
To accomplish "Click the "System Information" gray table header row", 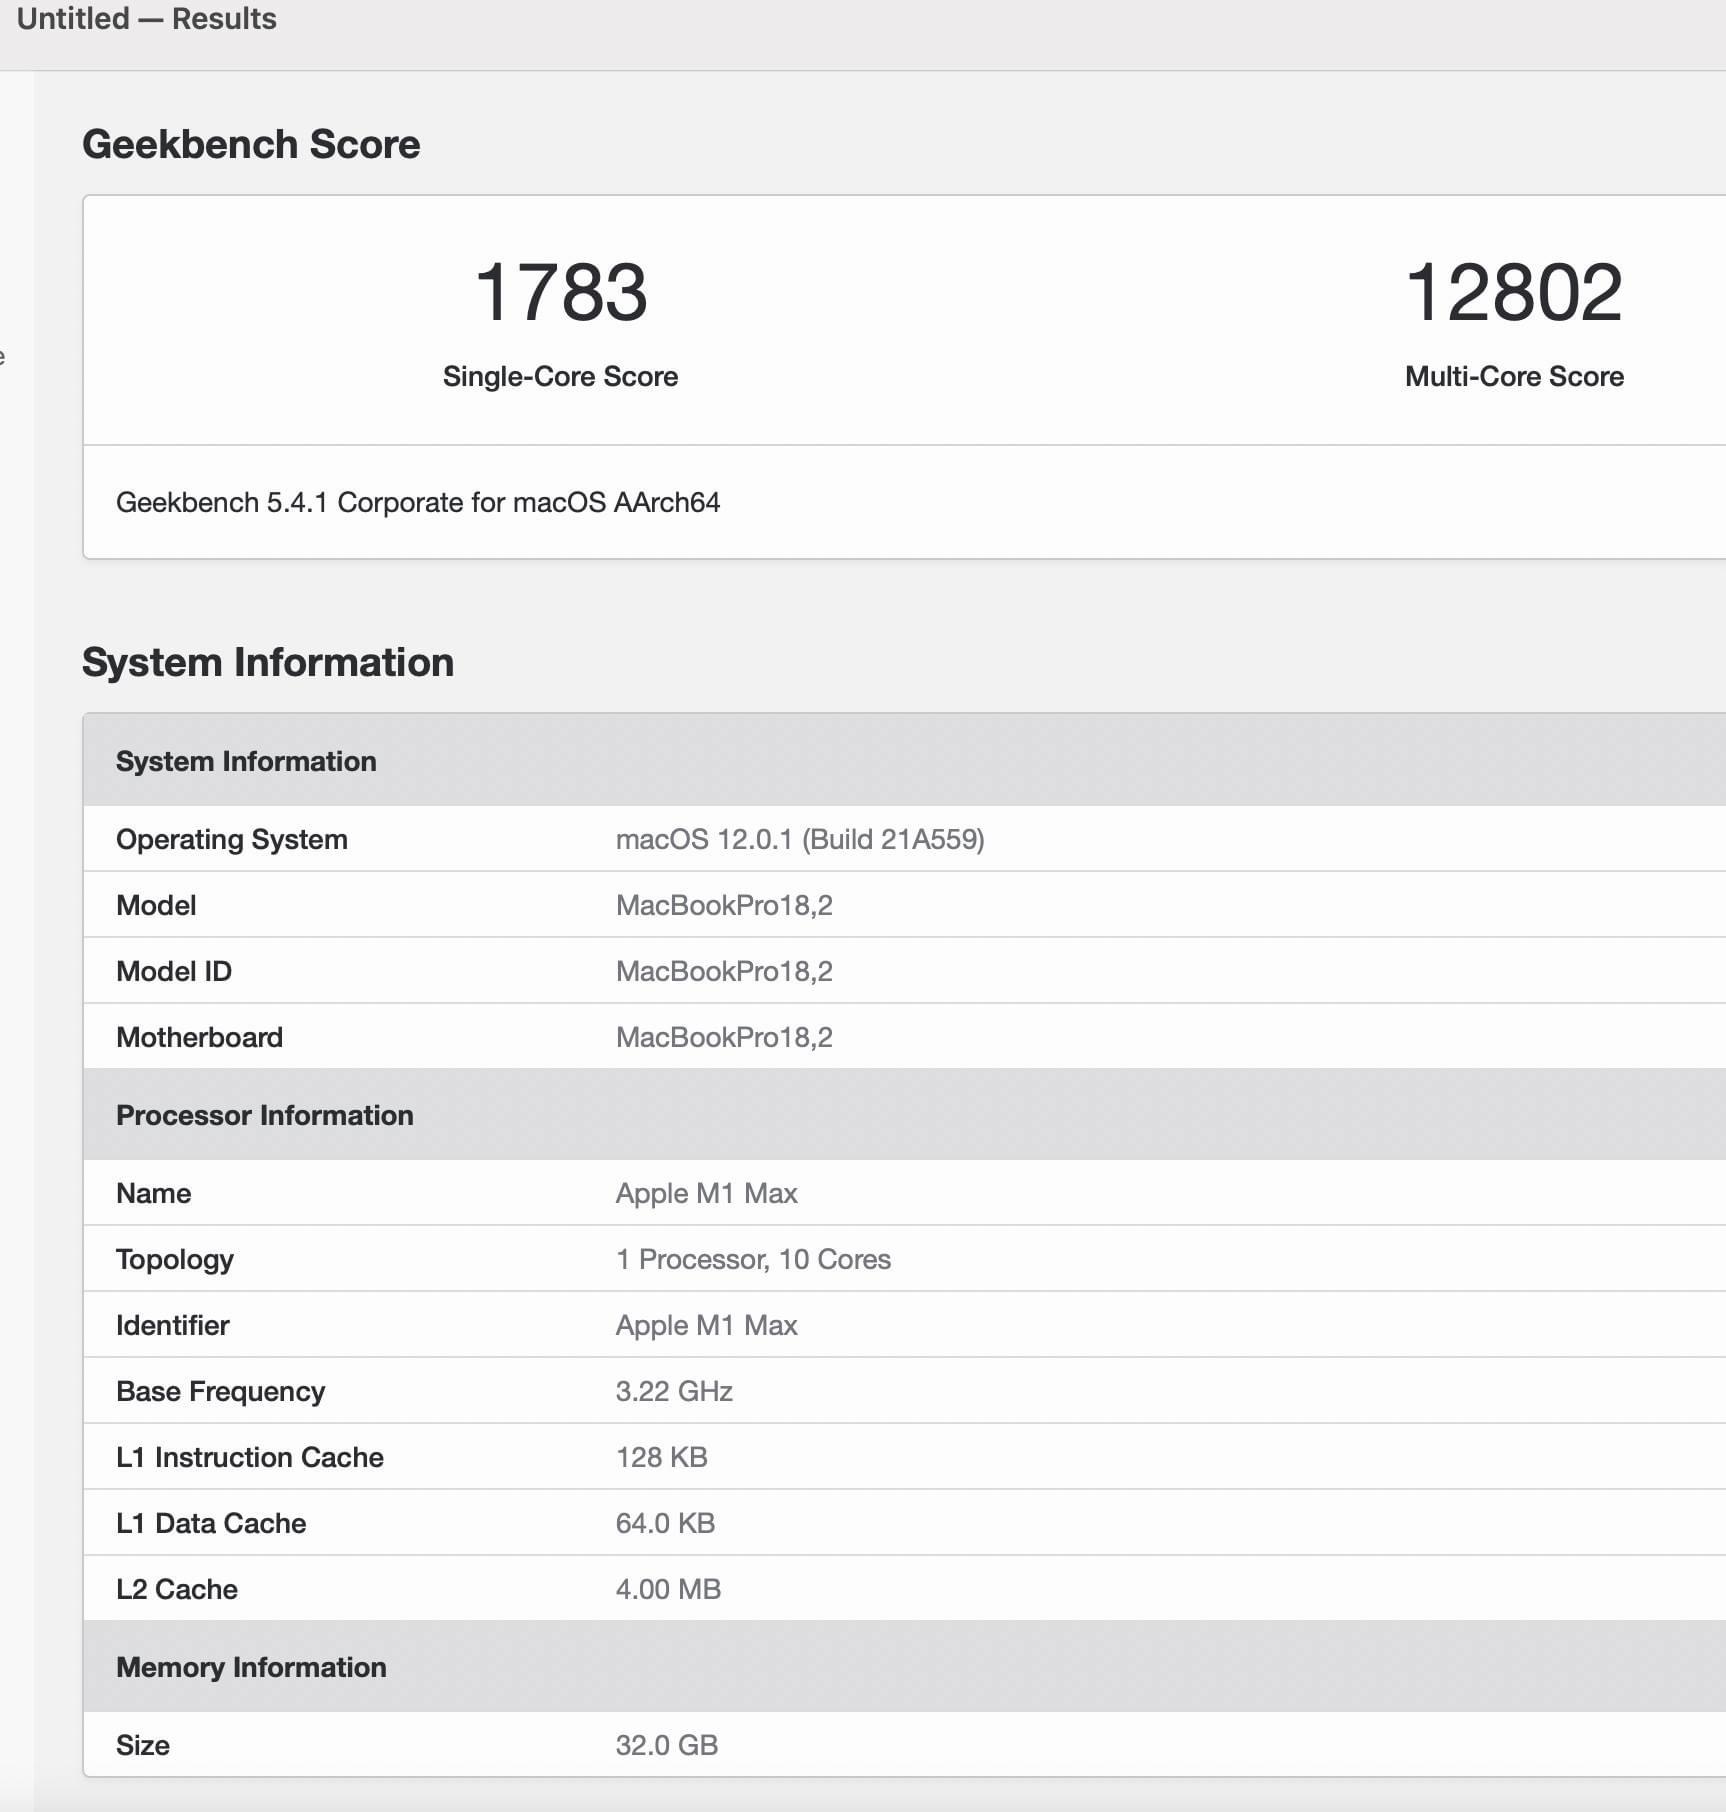I will point(904,761).
